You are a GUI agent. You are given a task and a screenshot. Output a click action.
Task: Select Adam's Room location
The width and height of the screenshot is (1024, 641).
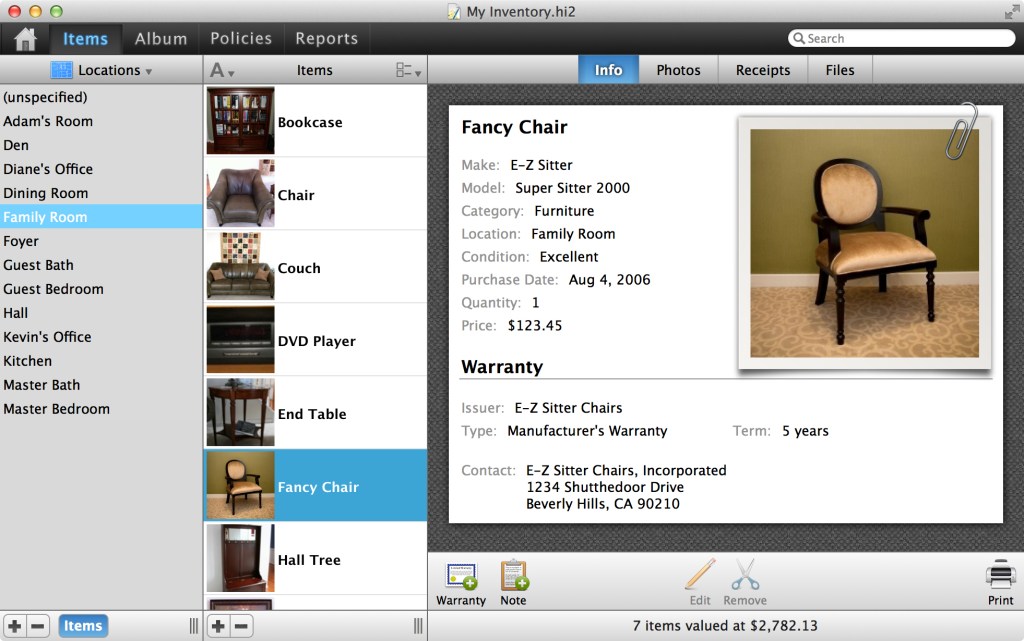101,121
